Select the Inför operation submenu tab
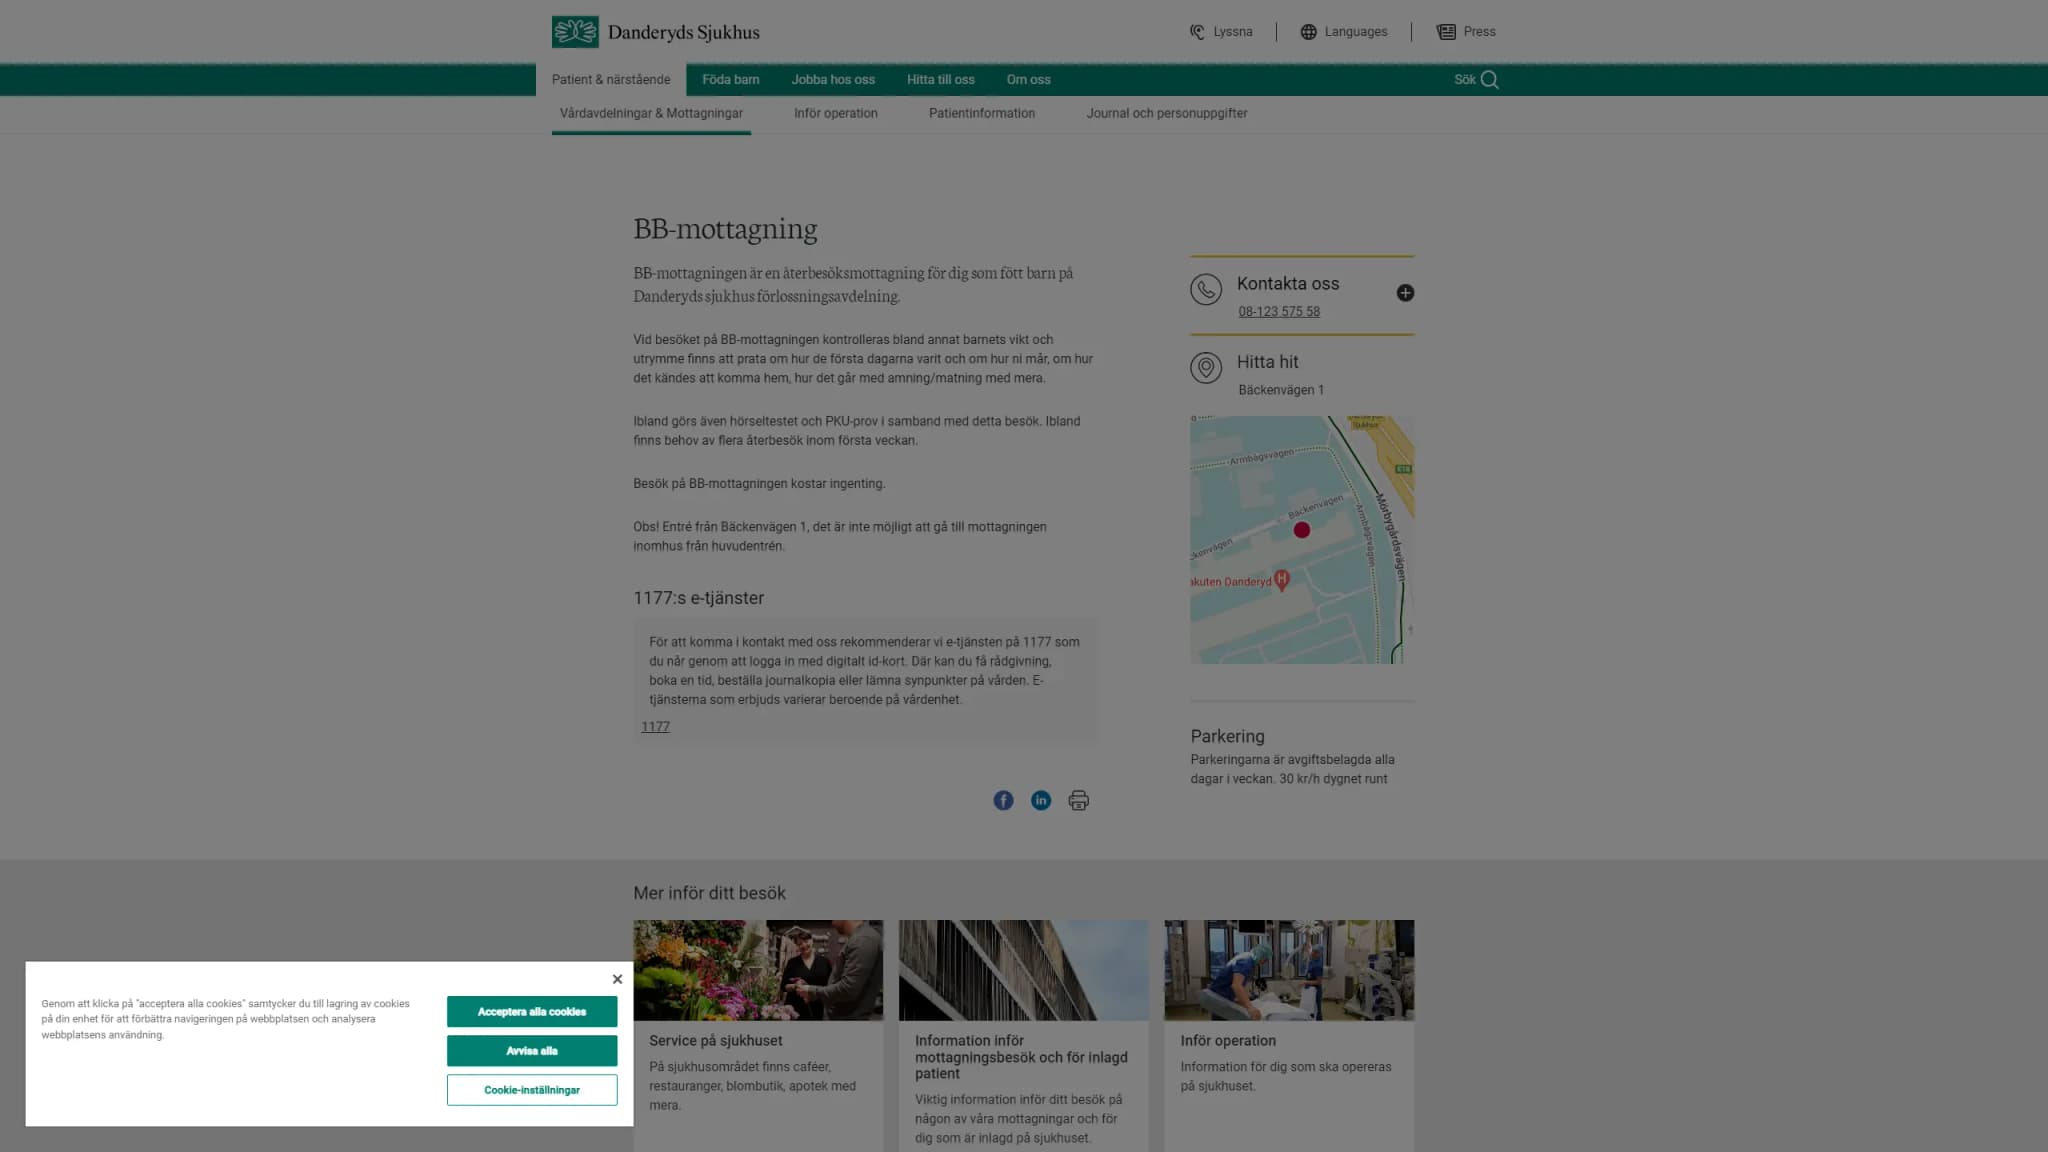The height and width of the screenshot is (1152, 2048). coord(836,114)
